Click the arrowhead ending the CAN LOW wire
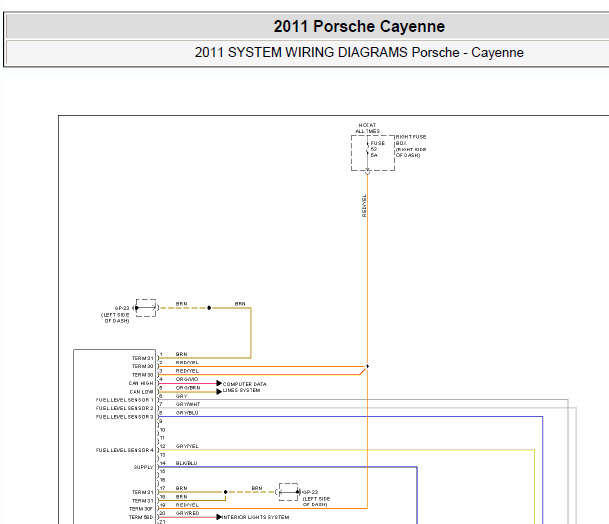The height and width of the screenshot is (524, 609). [219, 392]
